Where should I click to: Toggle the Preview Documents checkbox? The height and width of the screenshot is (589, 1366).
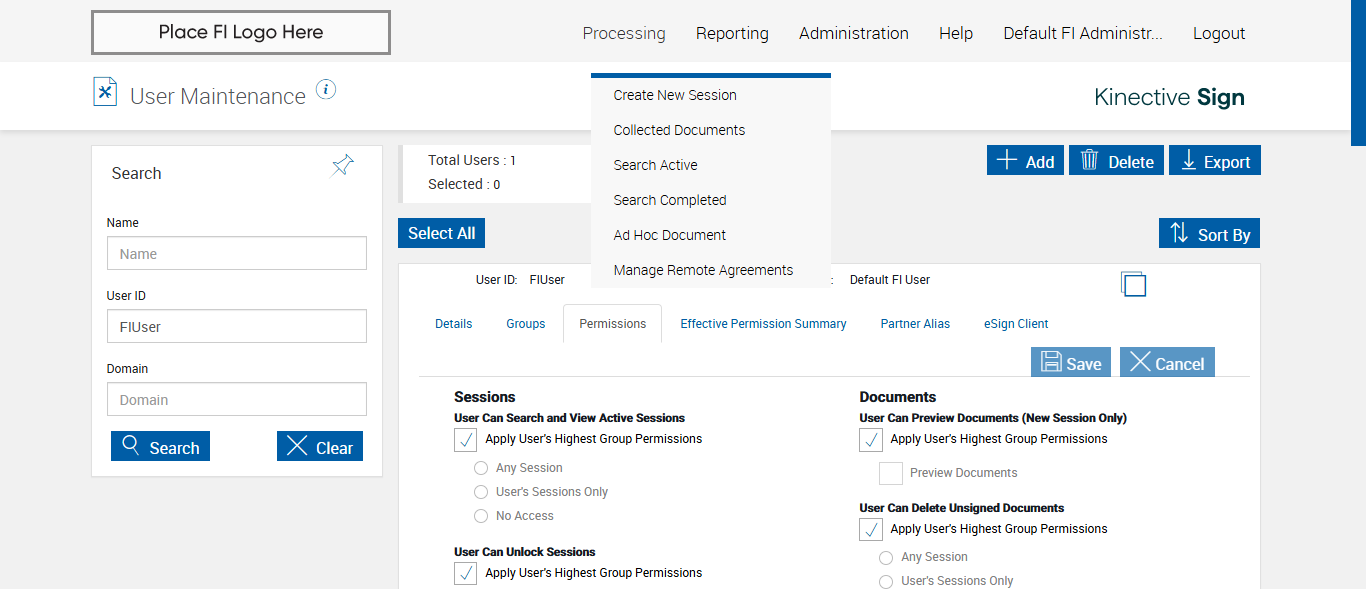click(x=890, y=473)
